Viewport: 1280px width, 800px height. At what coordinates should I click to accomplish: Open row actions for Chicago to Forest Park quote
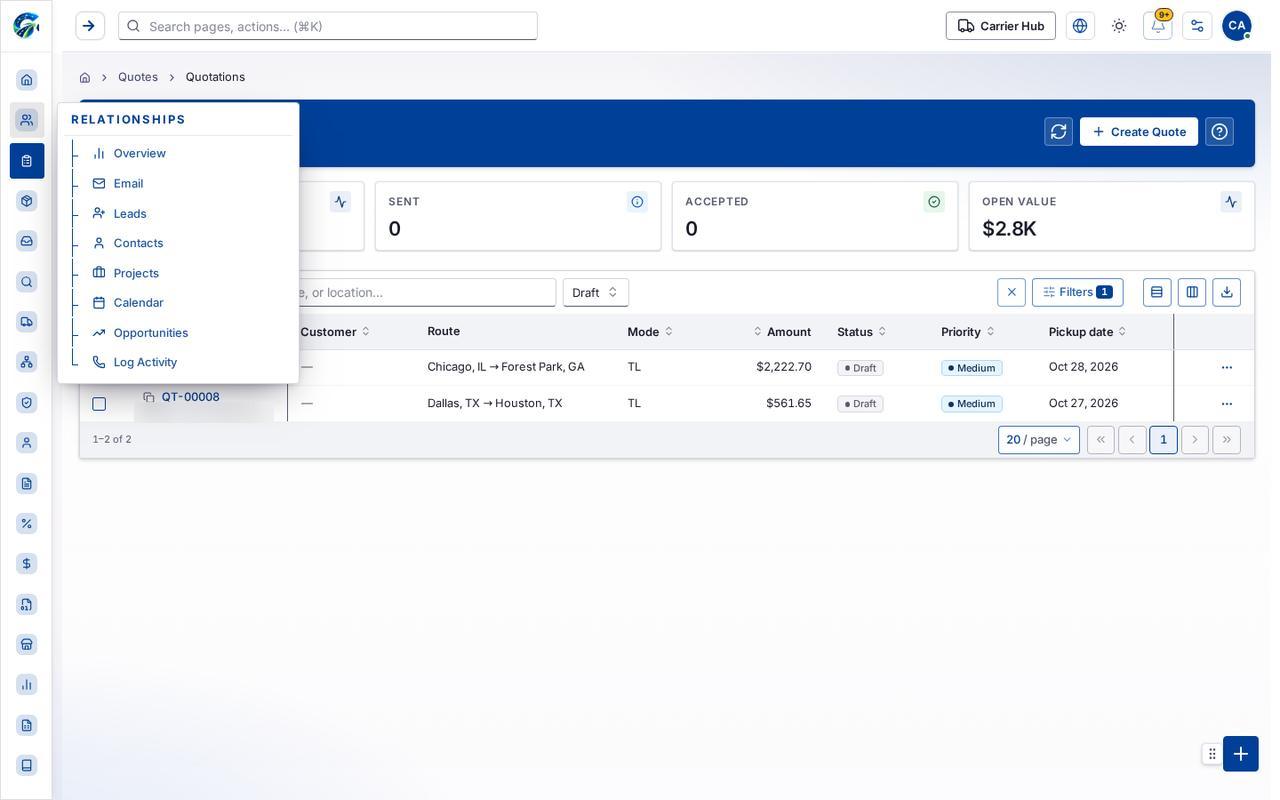click(1227, 368)
